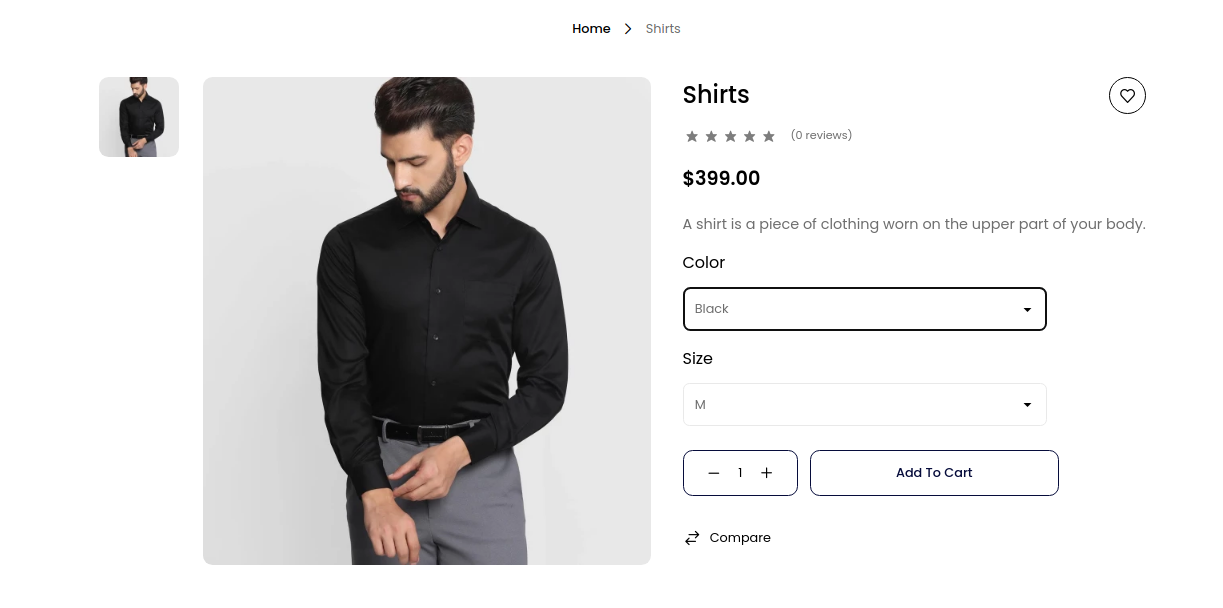Screen dimensions: 1223x608
Task: Click the fifth rating star
Action: tap(768, 136)
